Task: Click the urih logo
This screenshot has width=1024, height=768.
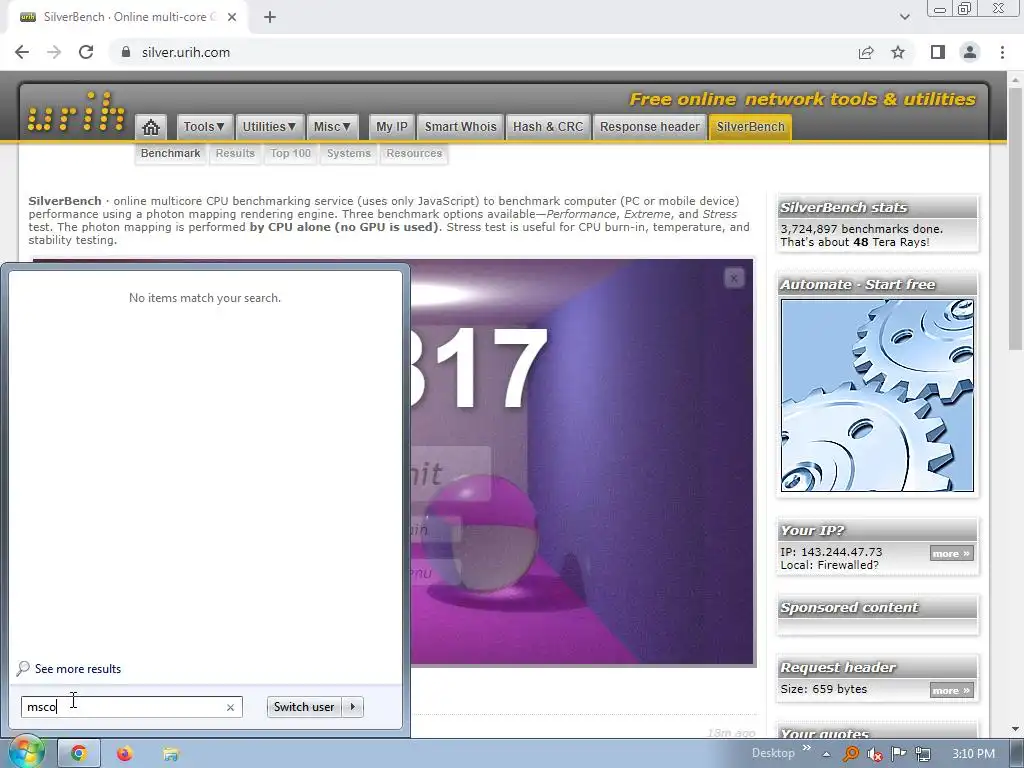Action: (x=76, y=112)
